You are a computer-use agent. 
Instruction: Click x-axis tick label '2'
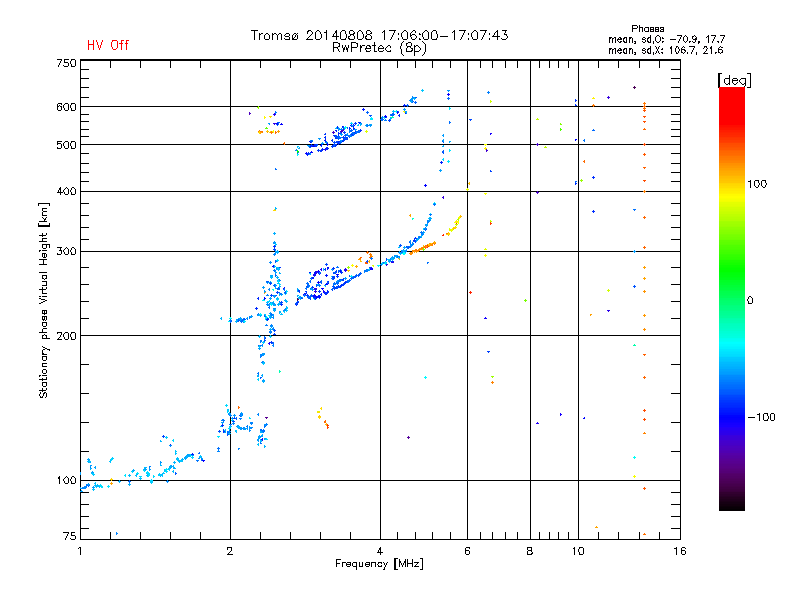coord(230,551)
